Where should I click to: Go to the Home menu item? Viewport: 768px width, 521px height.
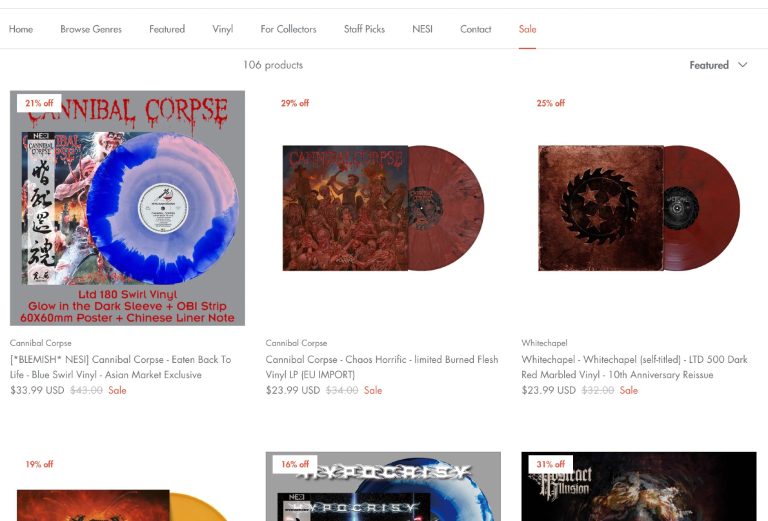pyautogui.click(x=21, y=29)
